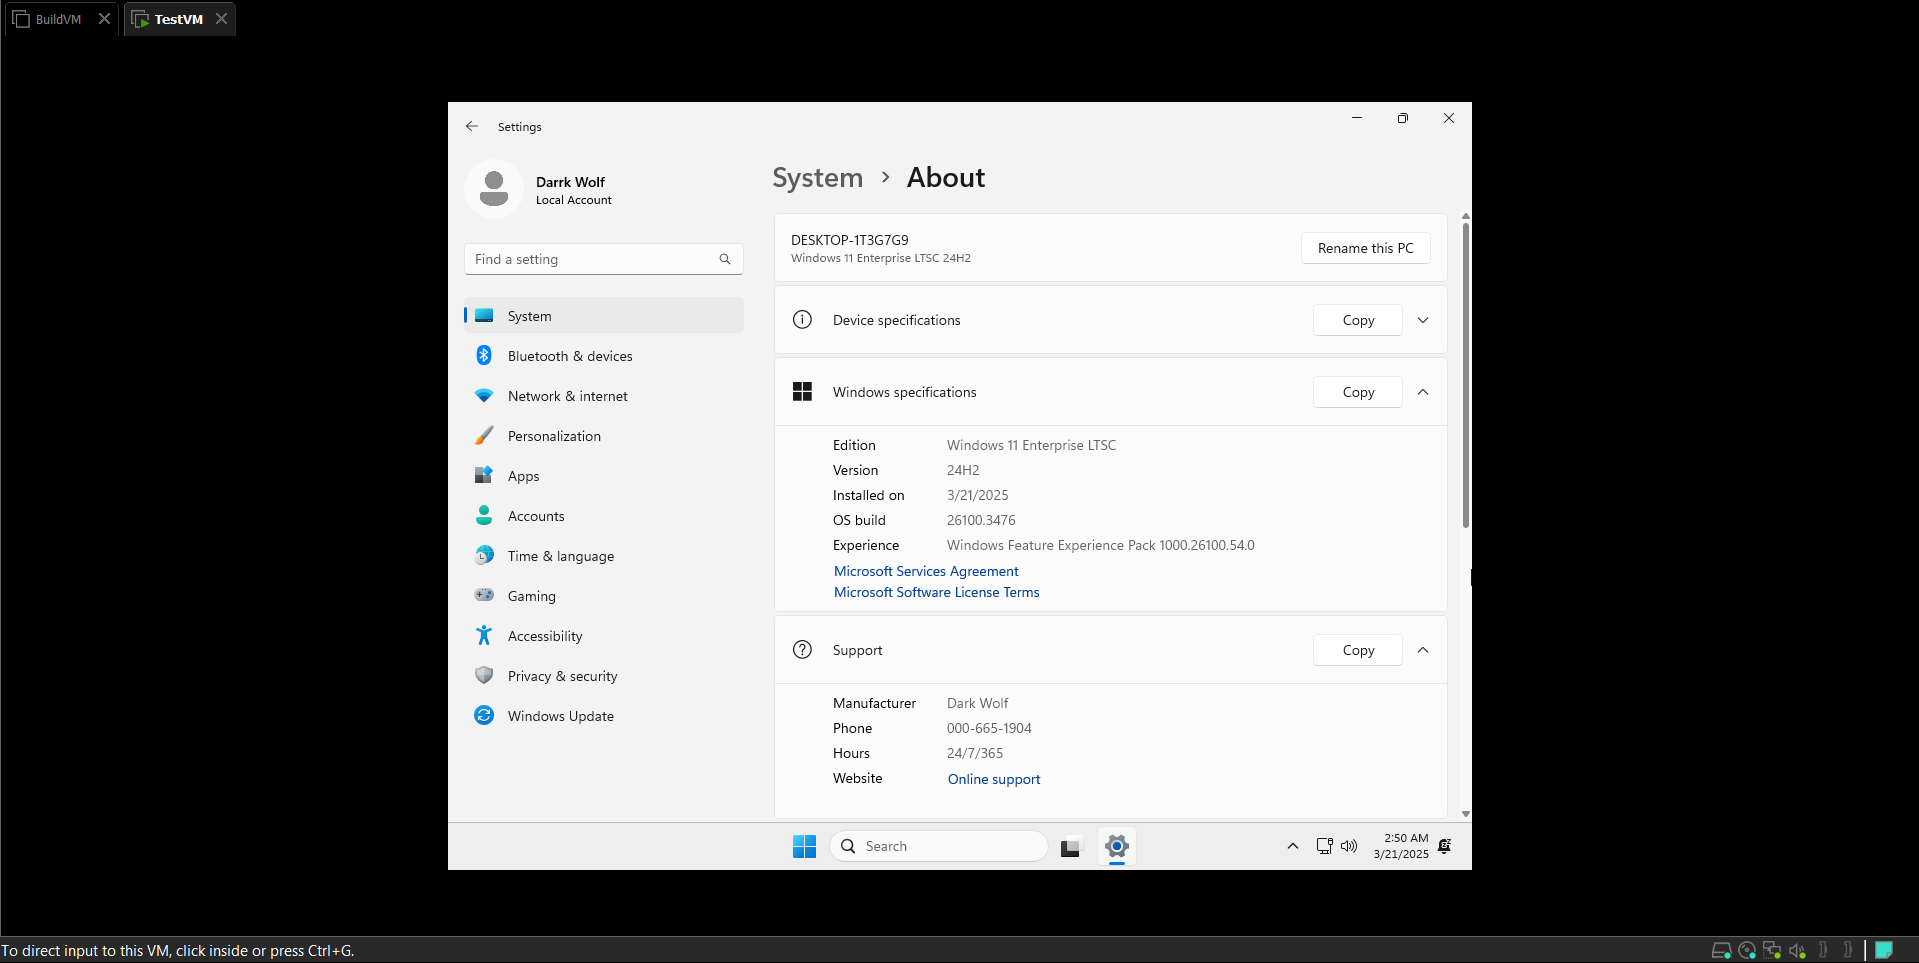Click the Windows specifications logo icon
This screenshot has height=963, width=1919.
coord(802,392)
